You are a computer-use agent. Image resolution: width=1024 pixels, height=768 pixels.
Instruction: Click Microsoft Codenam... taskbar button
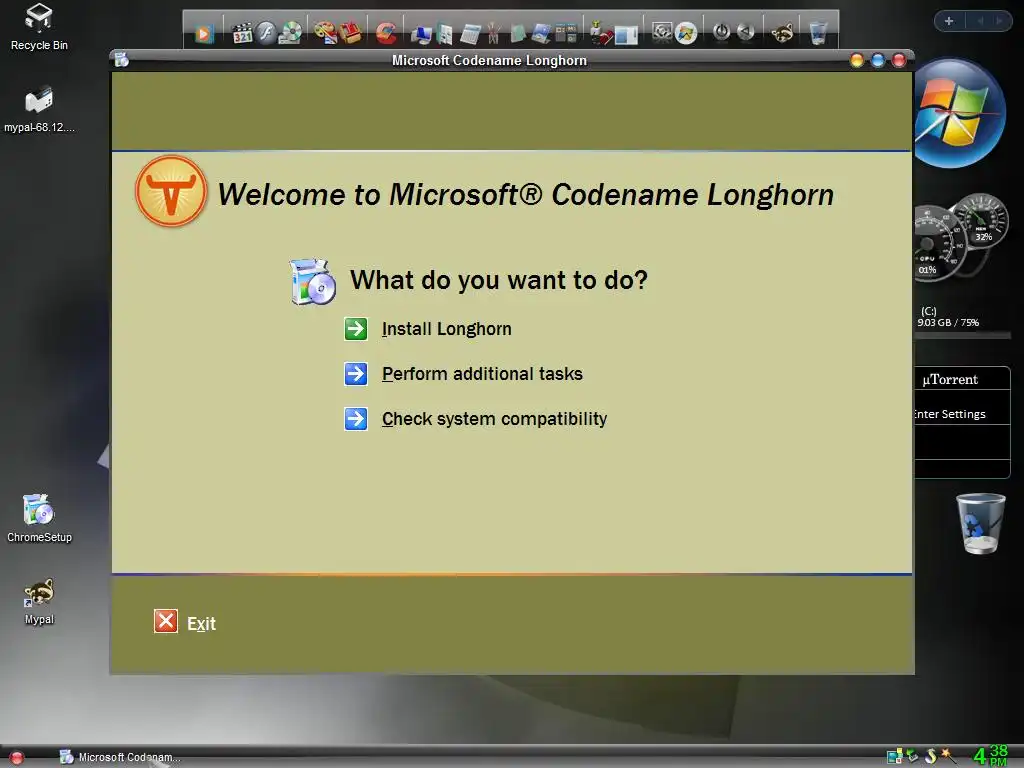[x=120, y=758]
